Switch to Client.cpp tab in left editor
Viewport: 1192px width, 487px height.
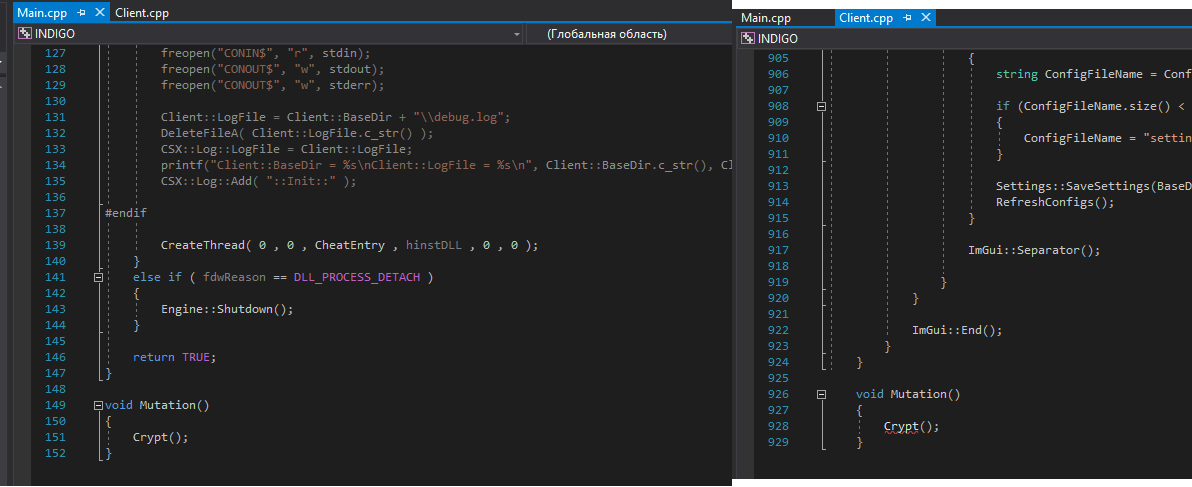tap(144, 14)
